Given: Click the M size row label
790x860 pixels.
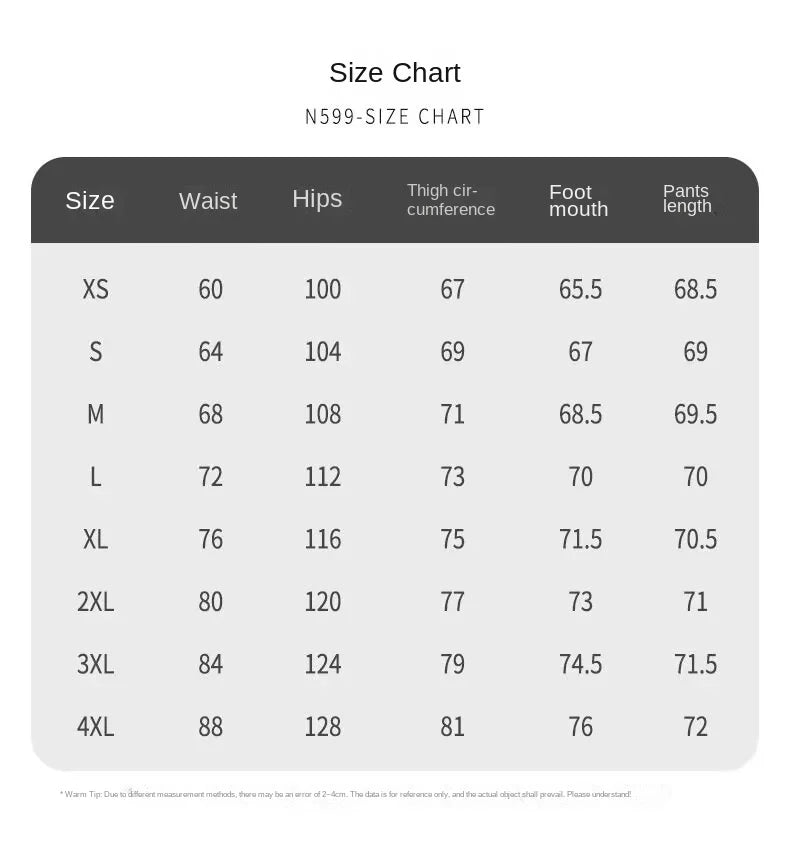Looking at the screenshot, I should point(95,414).
